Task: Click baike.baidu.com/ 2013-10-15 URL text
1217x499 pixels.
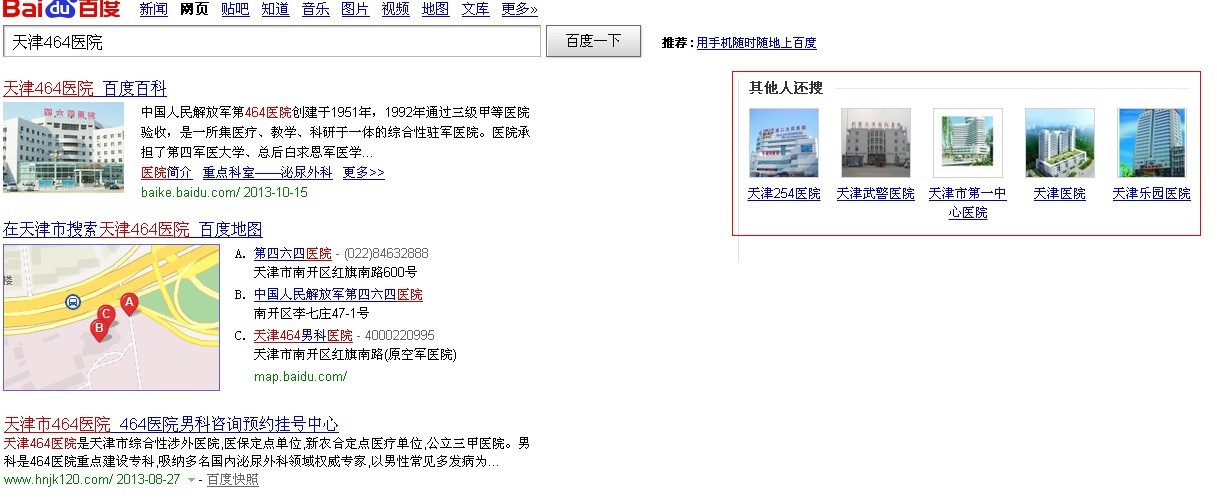Action: point(224,192)
